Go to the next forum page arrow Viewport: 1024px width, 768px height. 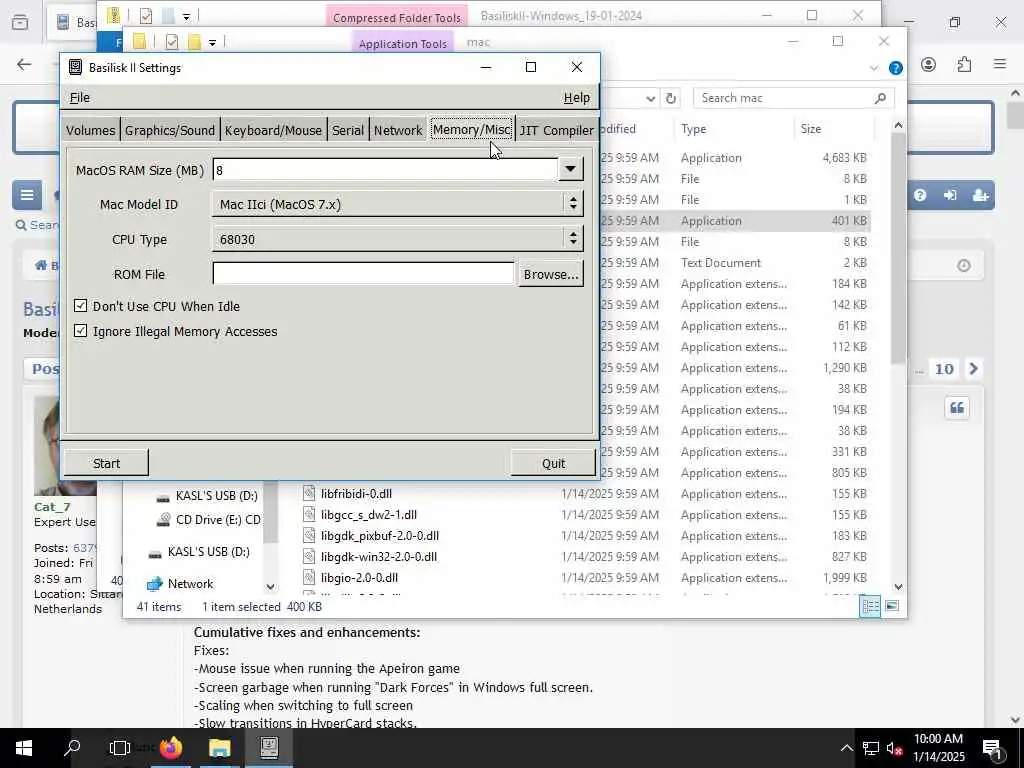click(974, 369)
